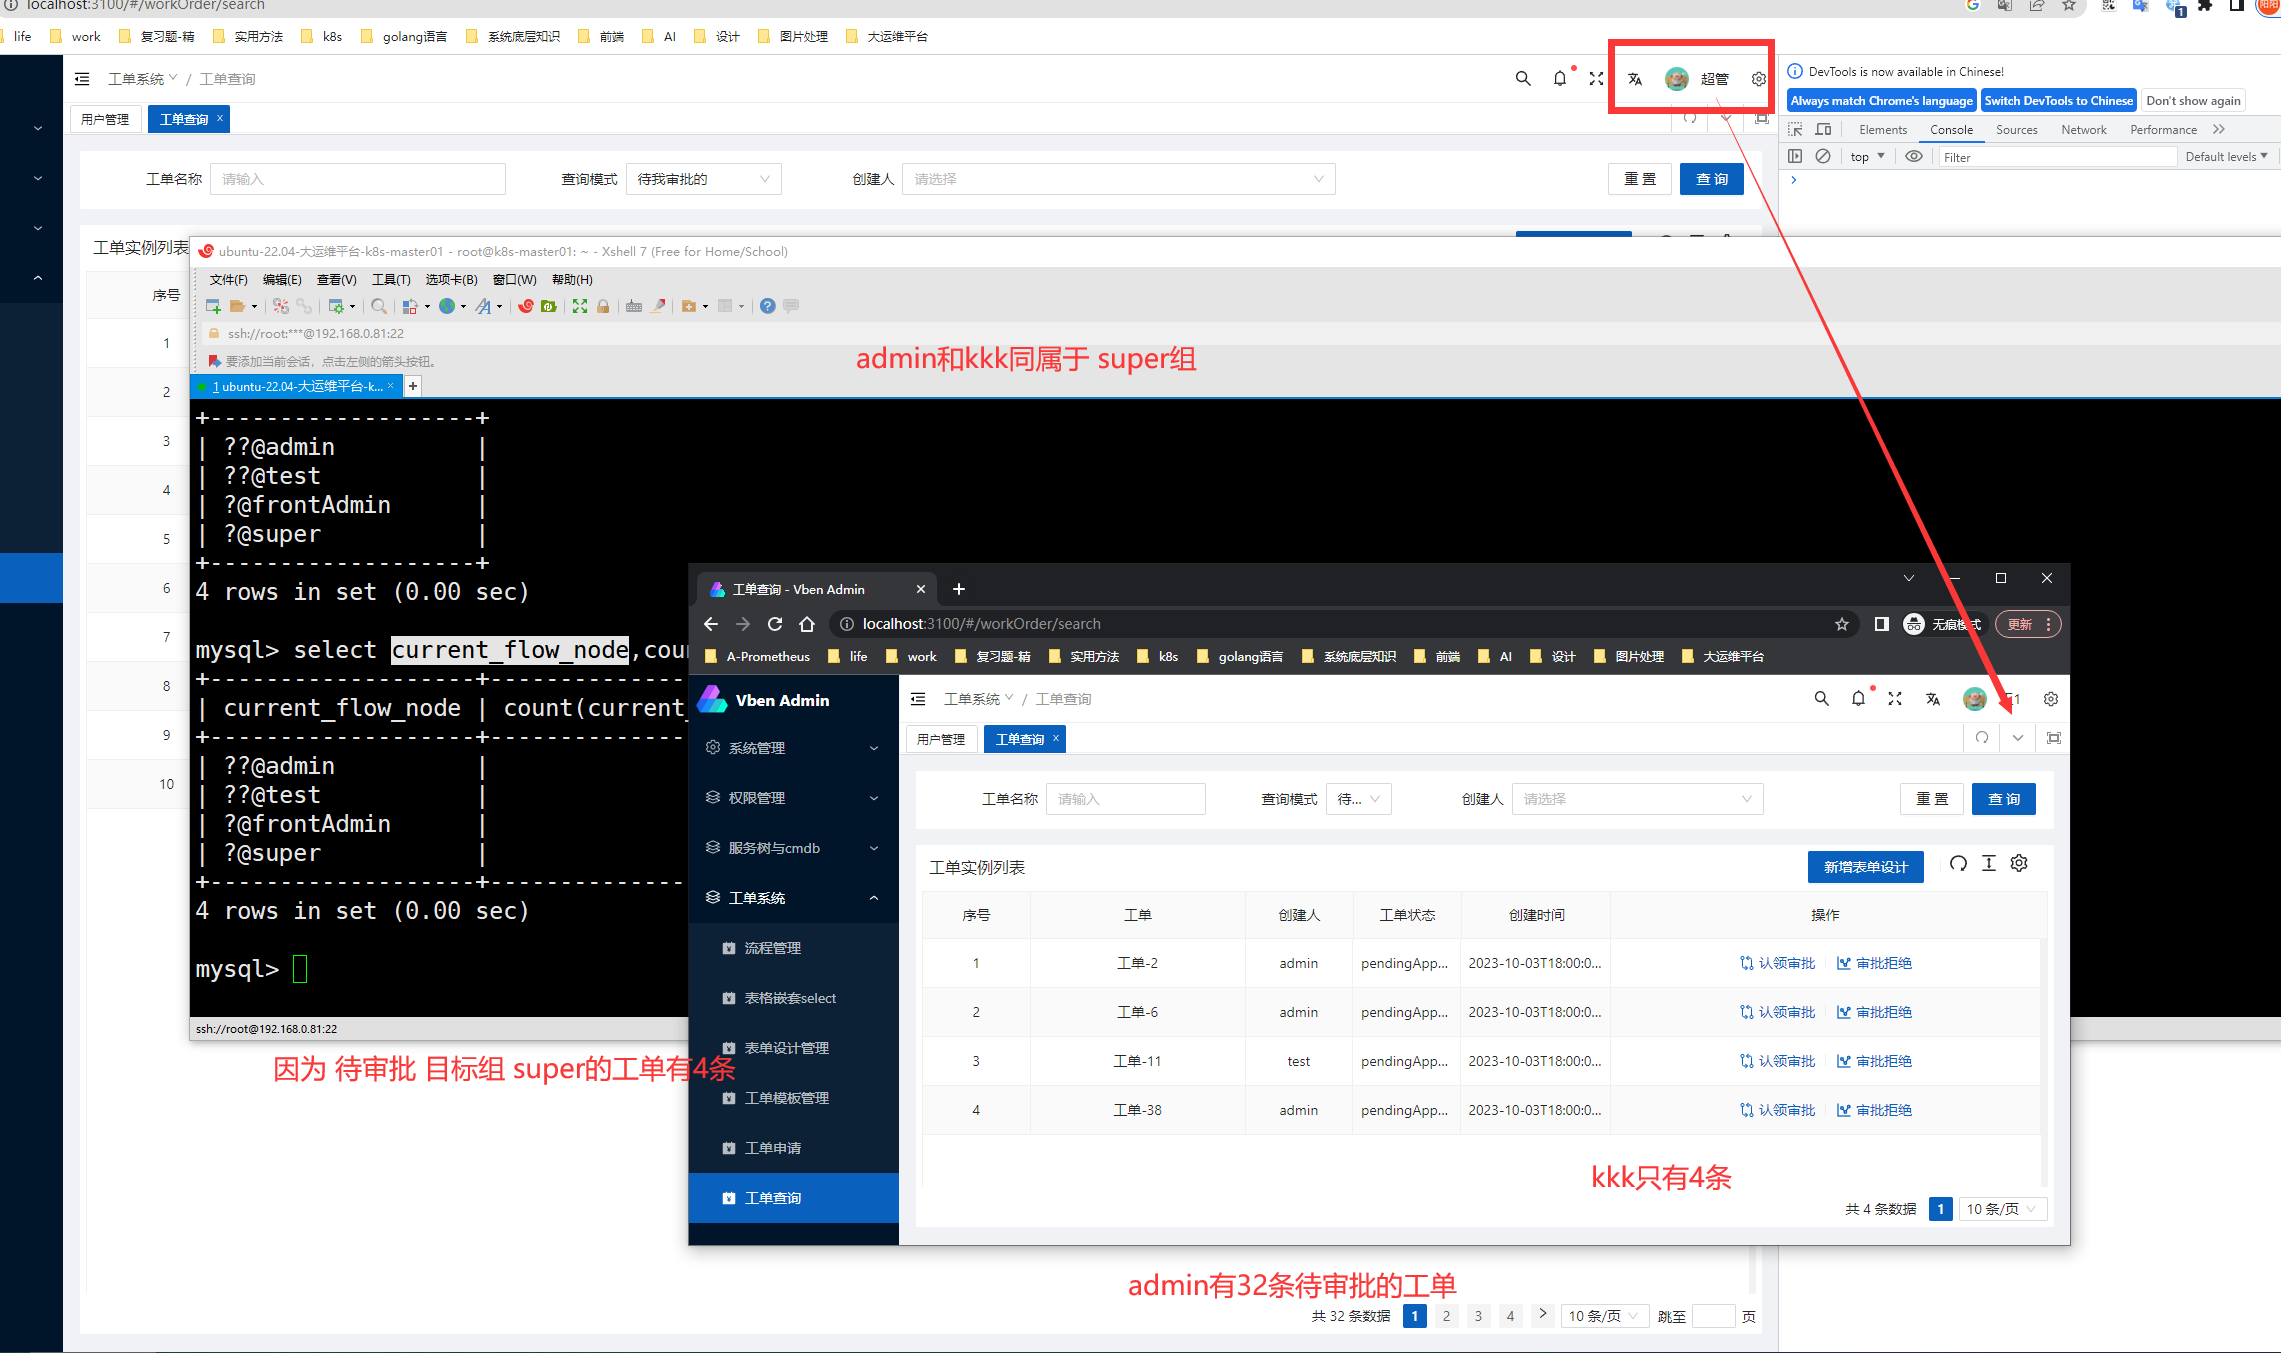Click fullscreen icon in the inner Vben header

[1895, 699]
